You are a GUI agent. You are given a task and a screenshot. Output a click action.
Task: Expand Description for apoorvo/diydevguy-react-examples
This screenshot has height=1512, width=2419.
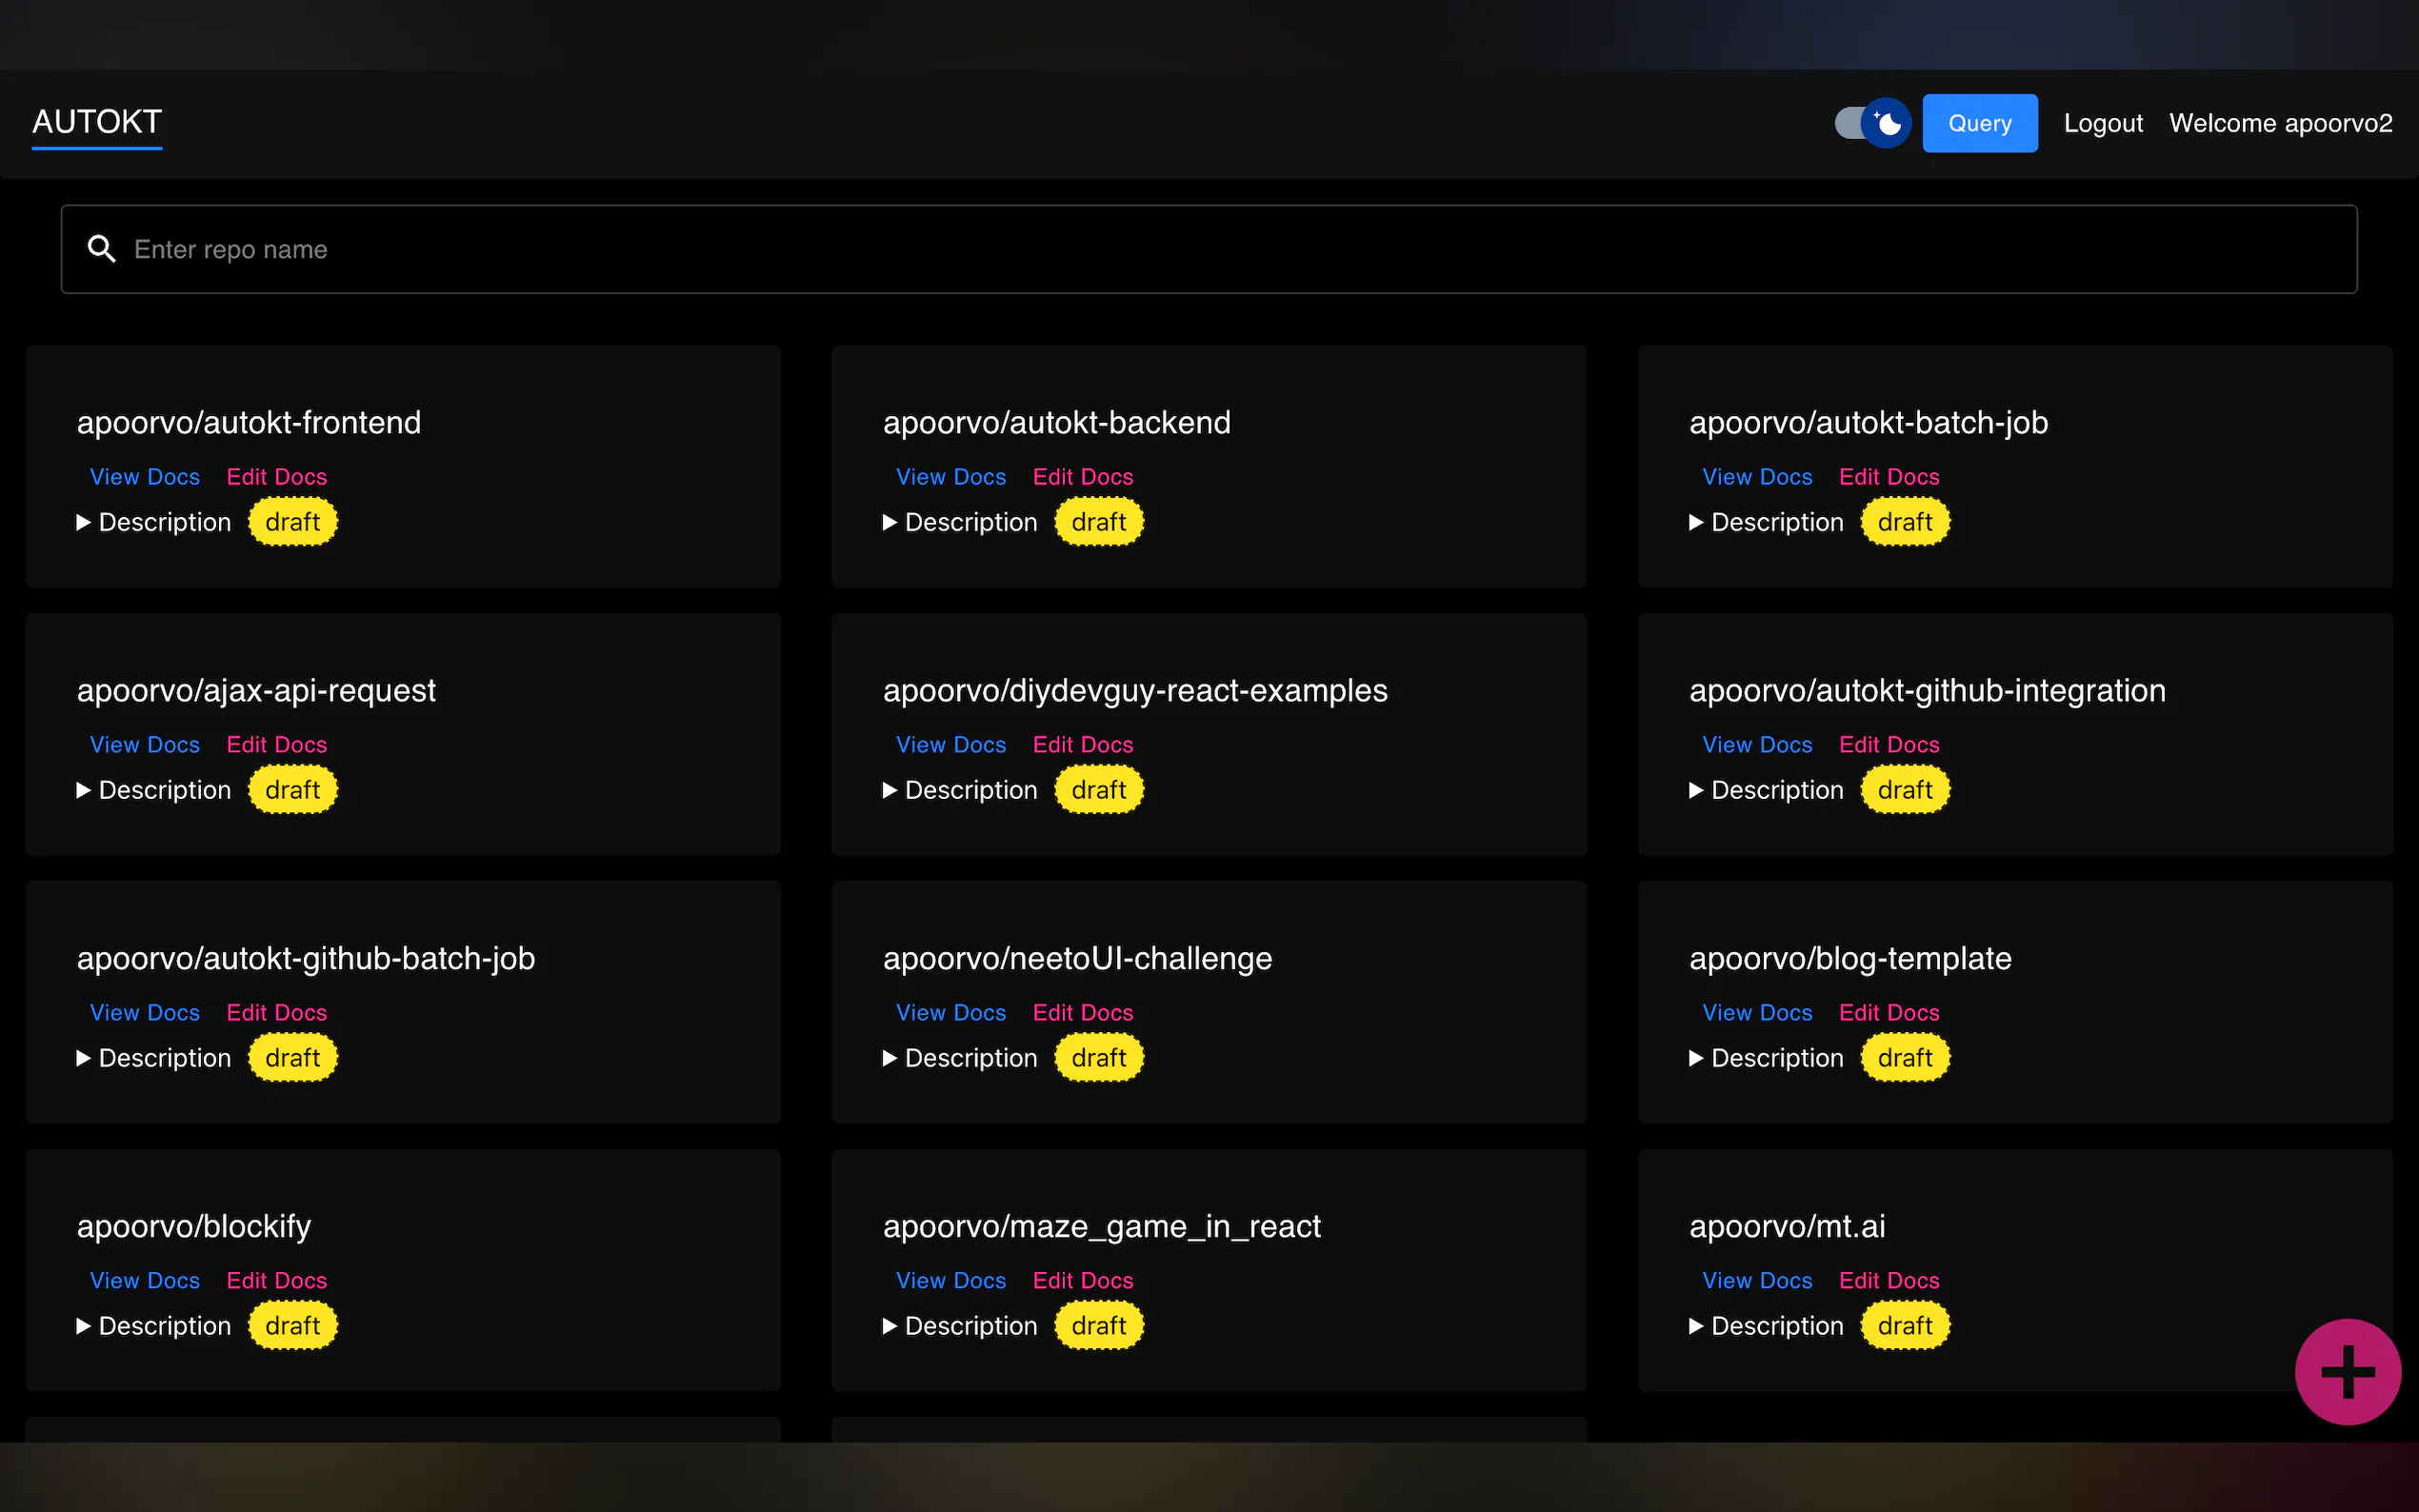click(x=961, y=790)
